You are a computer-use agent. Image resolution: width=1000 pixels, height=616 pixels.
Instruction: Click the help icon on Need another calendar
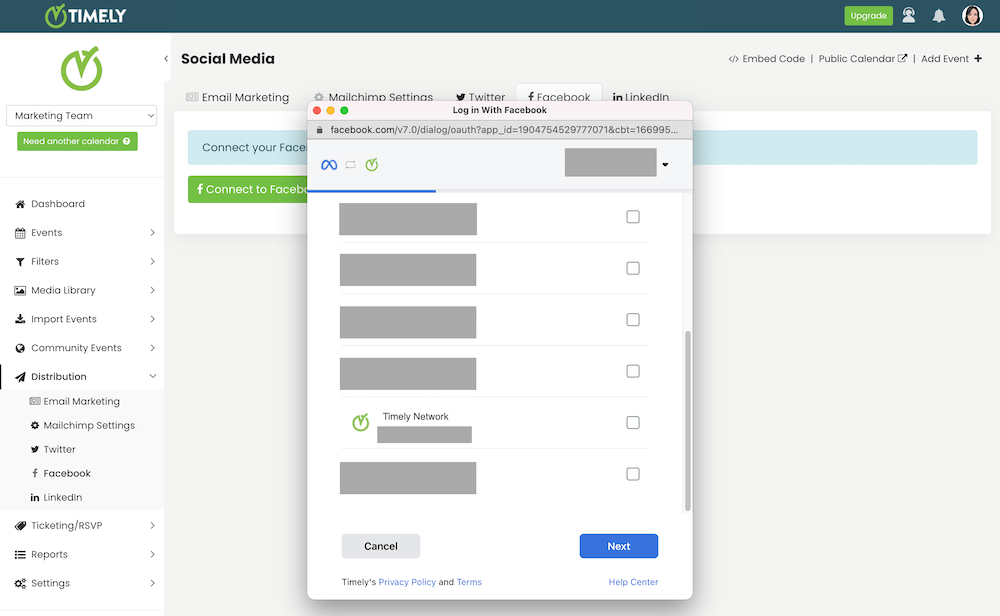coord(126,142)
